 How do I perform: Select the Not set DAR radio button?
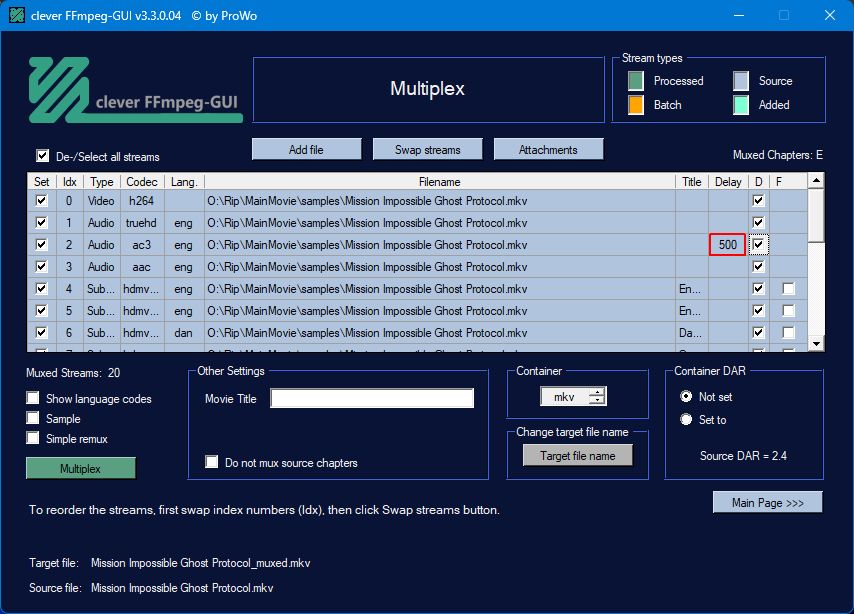coord(686,397)
